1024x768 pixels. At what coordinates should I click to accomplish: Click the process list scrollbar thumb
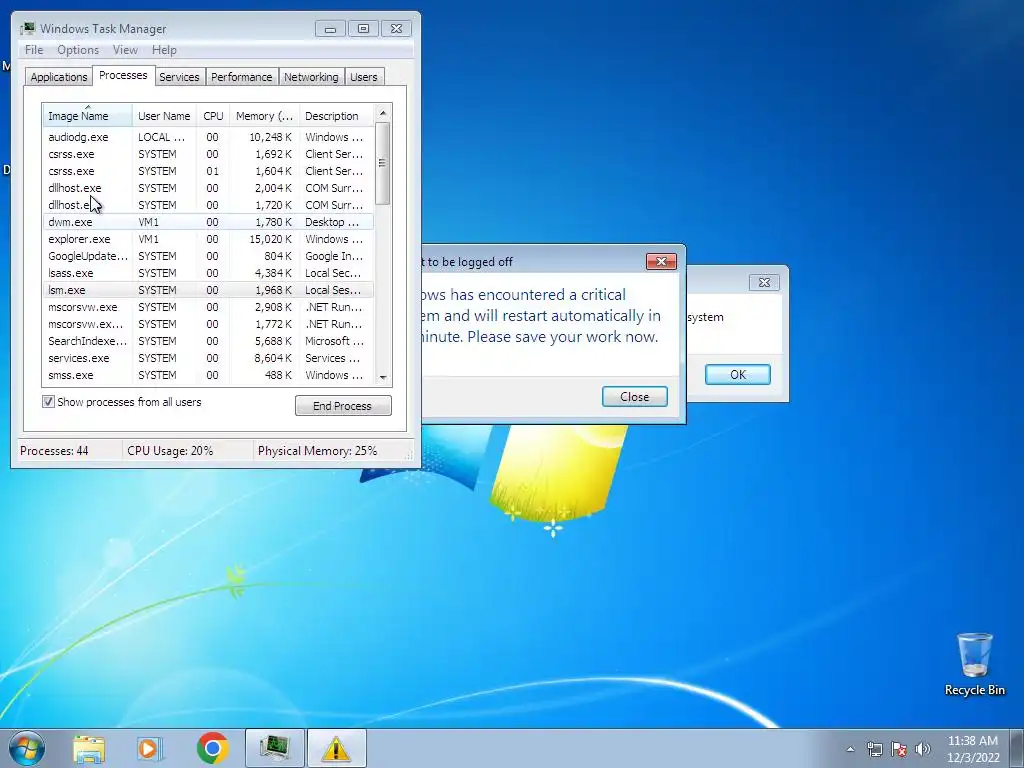pos(383,163)
